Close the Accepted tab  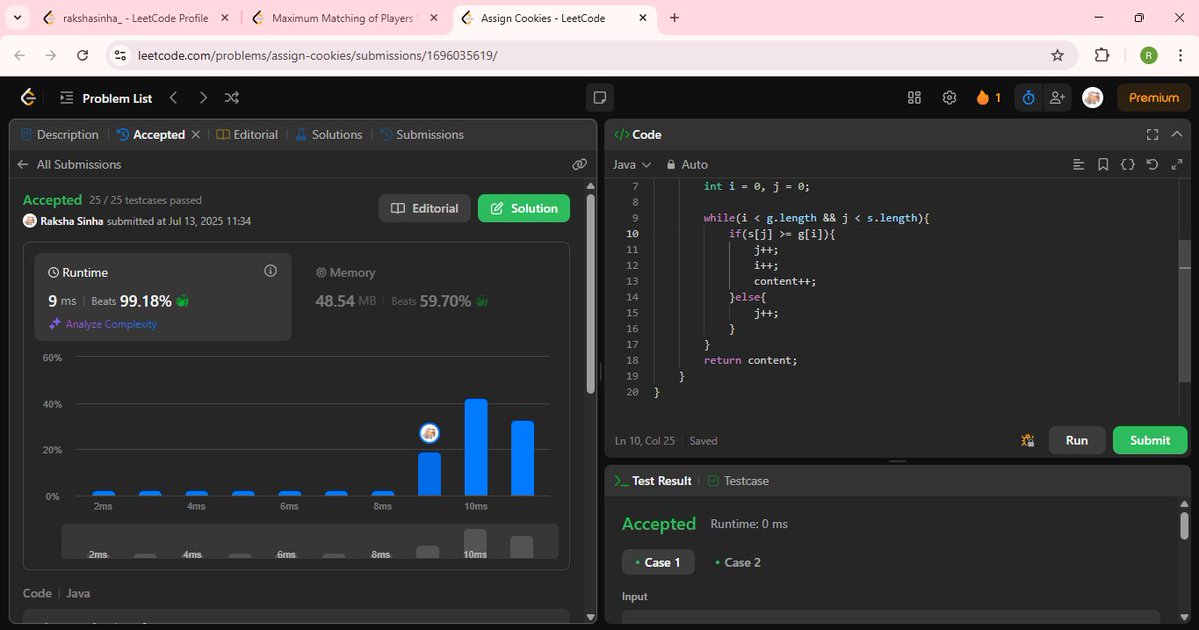point(196,135)
